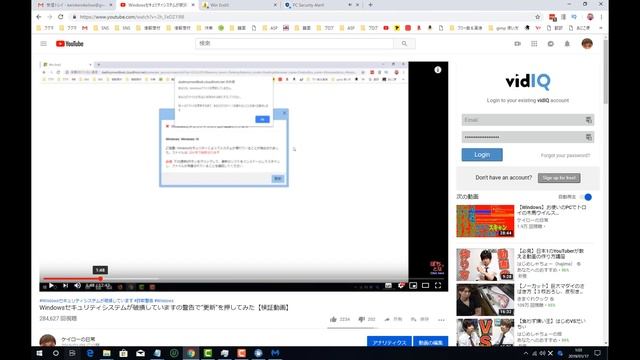640x360 pixels.
Task: Open the Chrome three-dot menu
Action: coord(601,17)
